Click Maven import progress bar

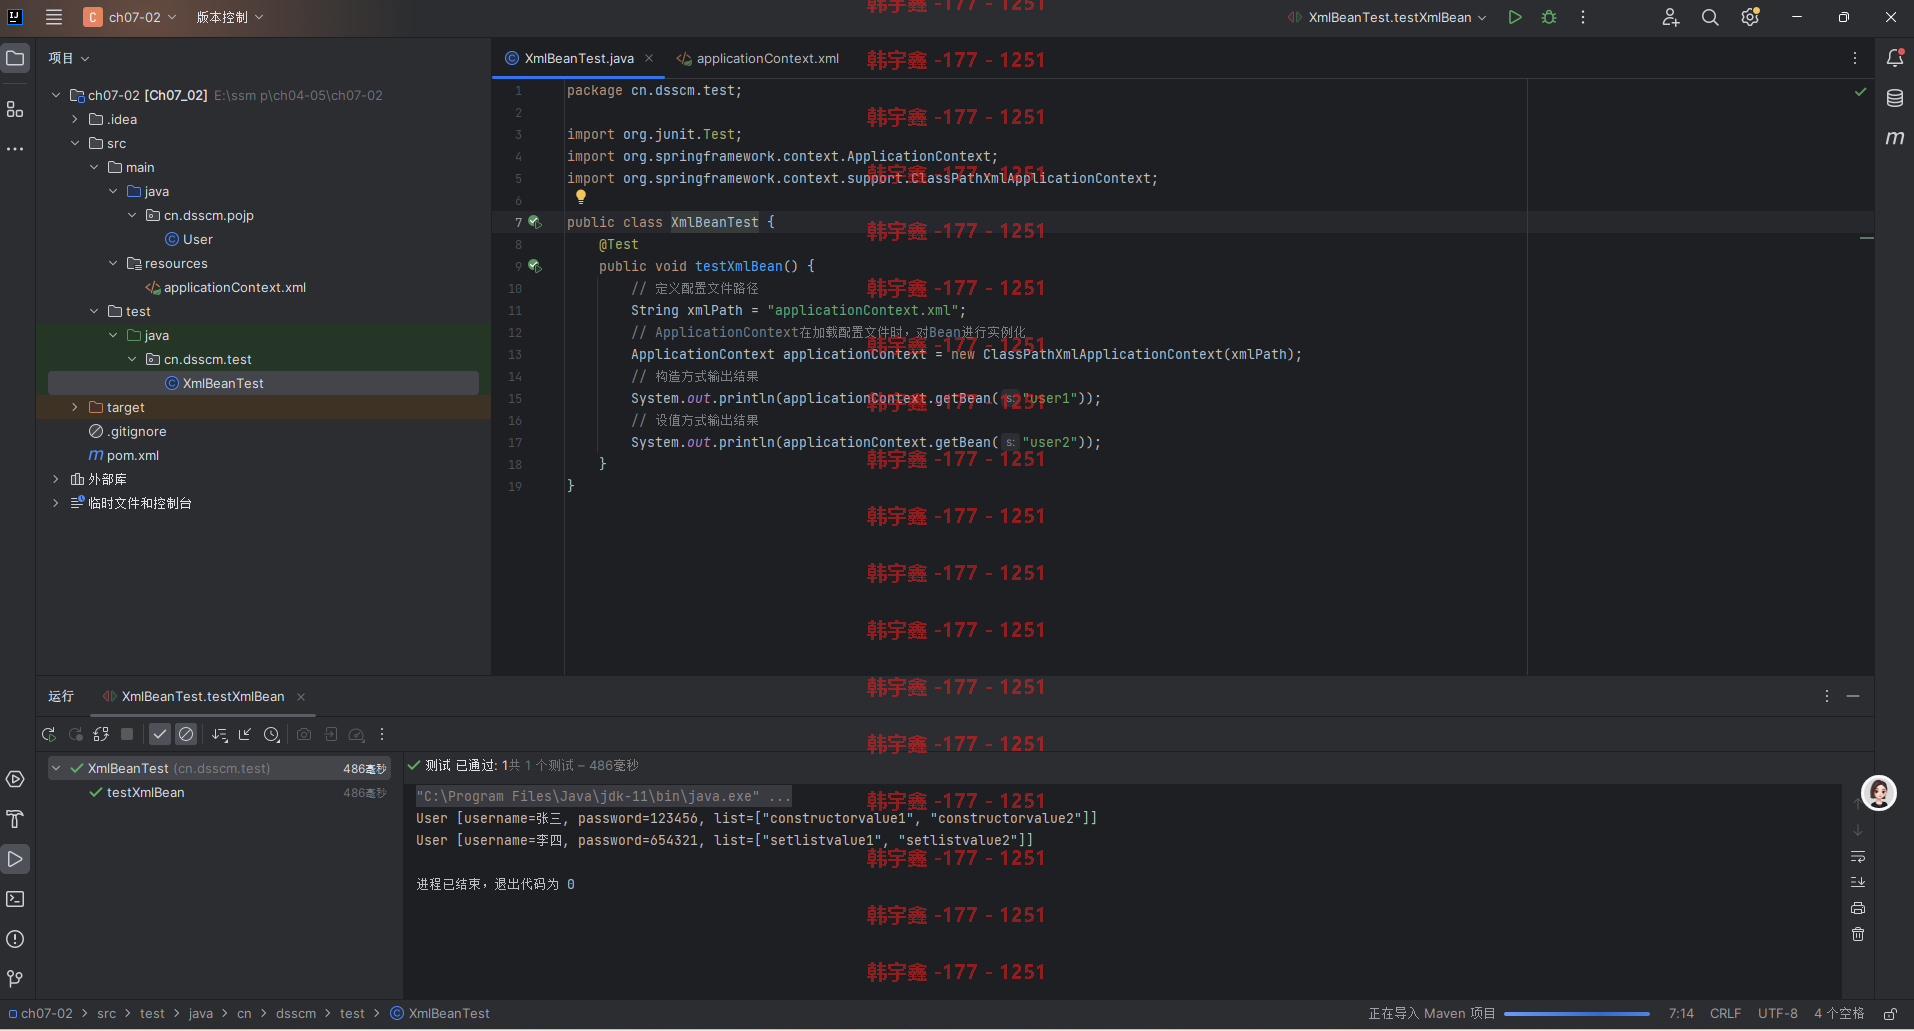(x=1577, y=1013)
